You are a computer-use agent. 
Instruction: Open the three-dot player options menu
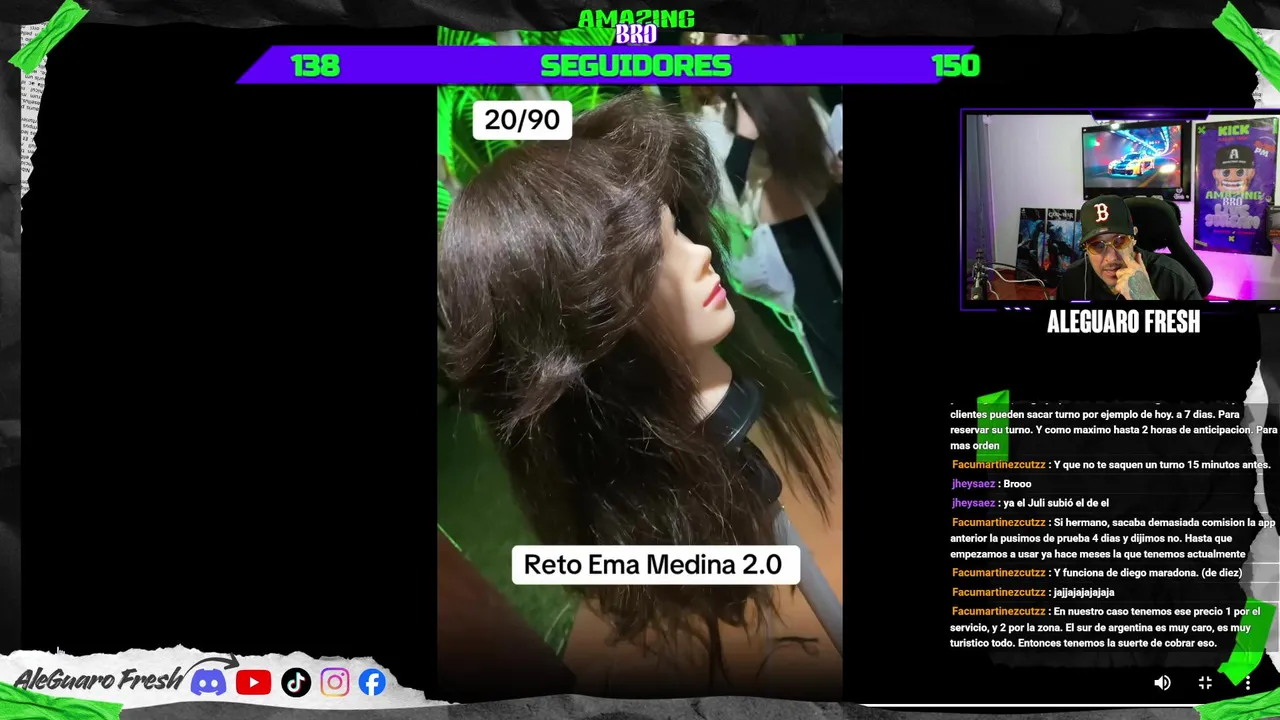click(1247, 683)
